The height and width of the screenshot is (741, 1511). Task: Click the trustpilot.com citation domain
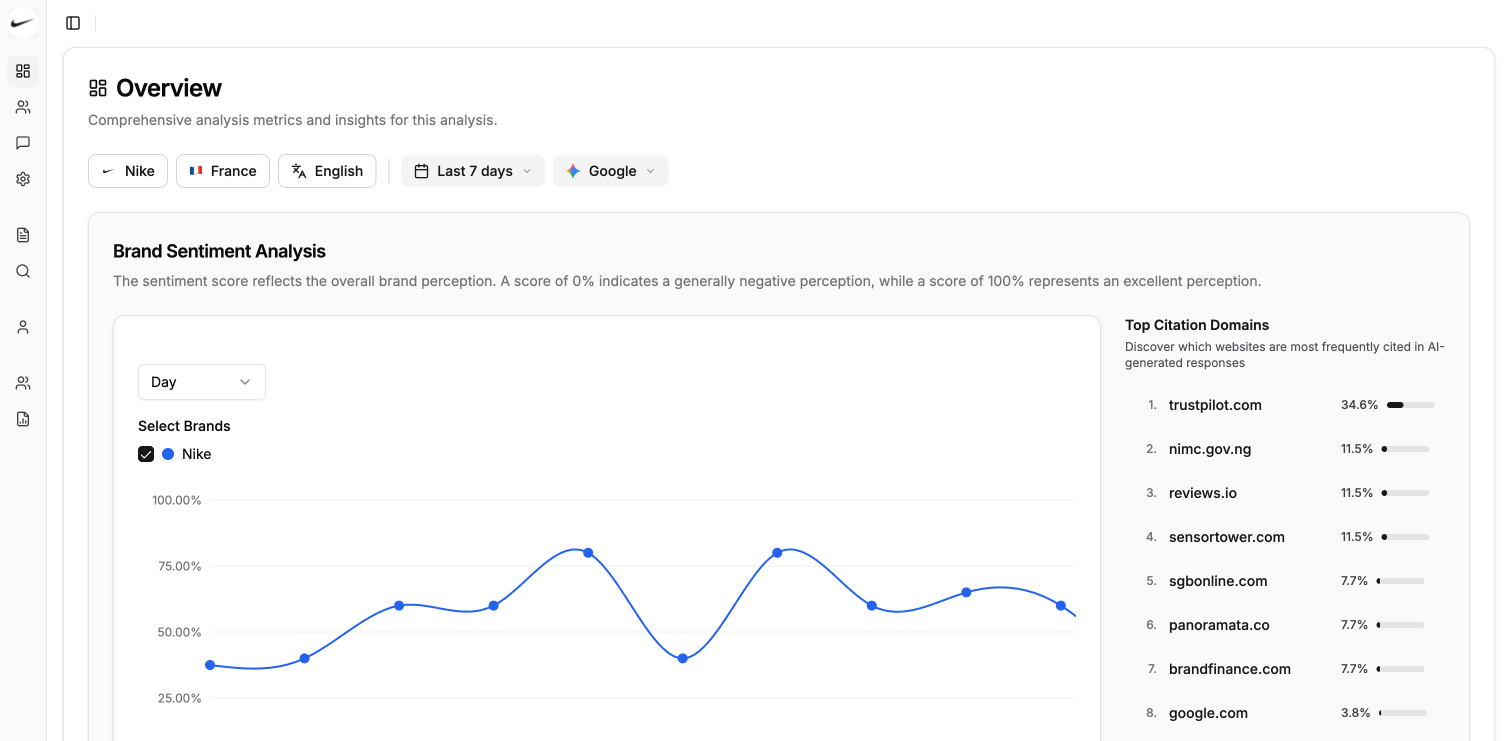[1215, 405]
